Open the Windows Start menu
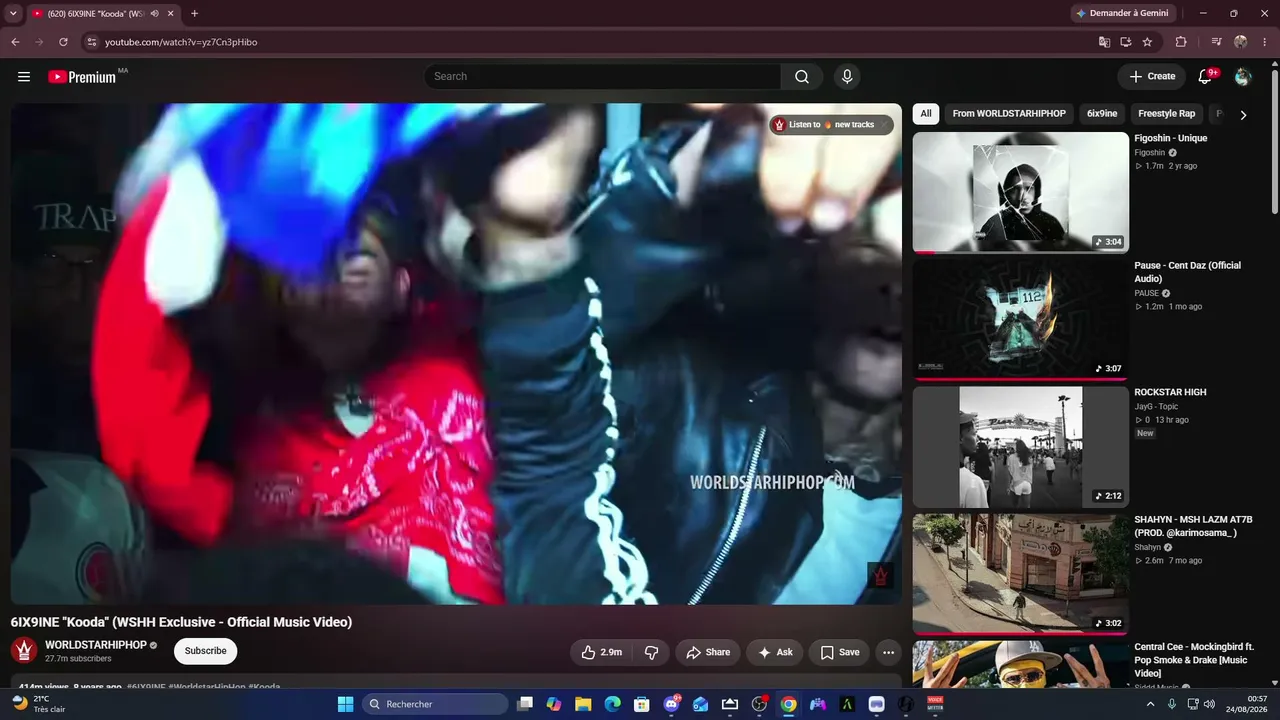The image size is (1280, 720). [x=345, y=704]
